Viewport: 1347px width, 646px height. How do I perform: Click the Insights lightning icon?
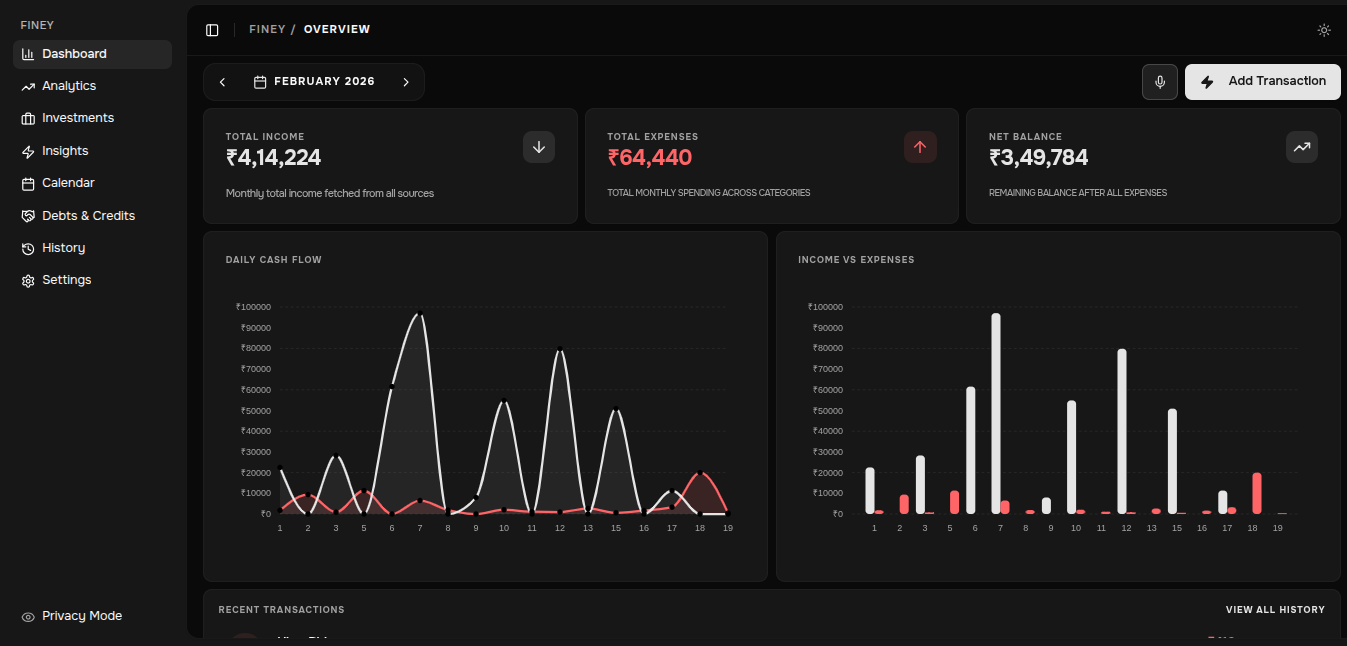tap(28, 151)
